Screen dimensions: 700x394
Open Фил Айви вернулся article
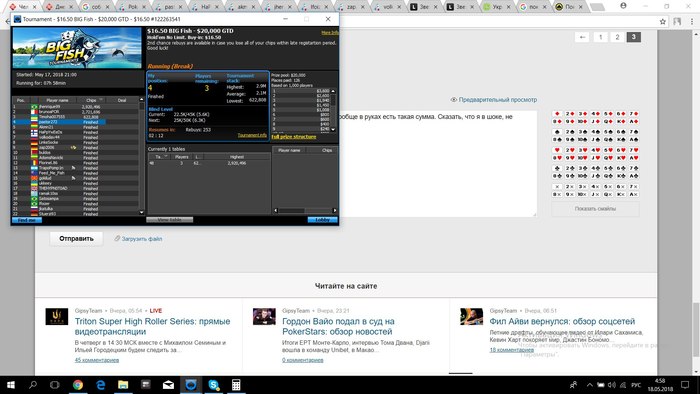tap(562, 321)
